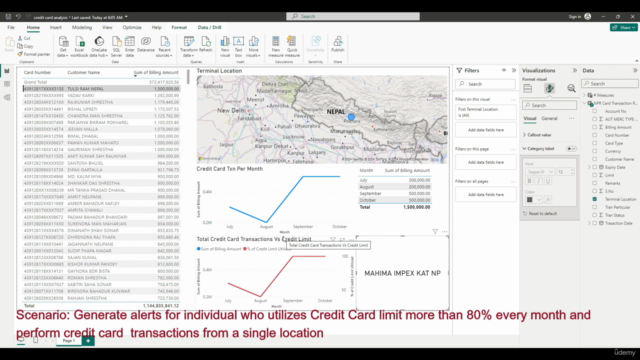Open Recent sources list
The image size is (640, 360).
(164, 47)
